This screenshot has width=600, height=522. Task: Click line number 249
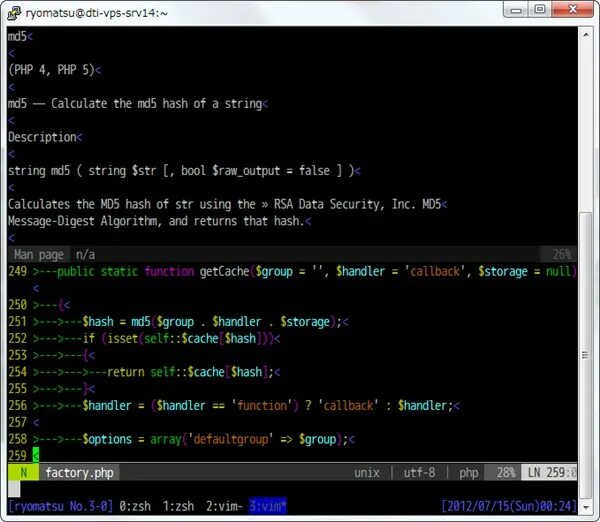click(x=18, y=271)
